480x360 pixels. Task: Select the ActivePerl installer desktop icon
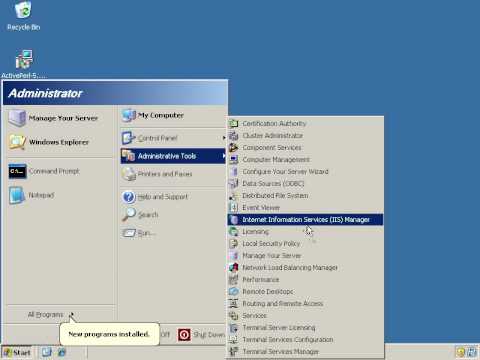click(24, 64)
